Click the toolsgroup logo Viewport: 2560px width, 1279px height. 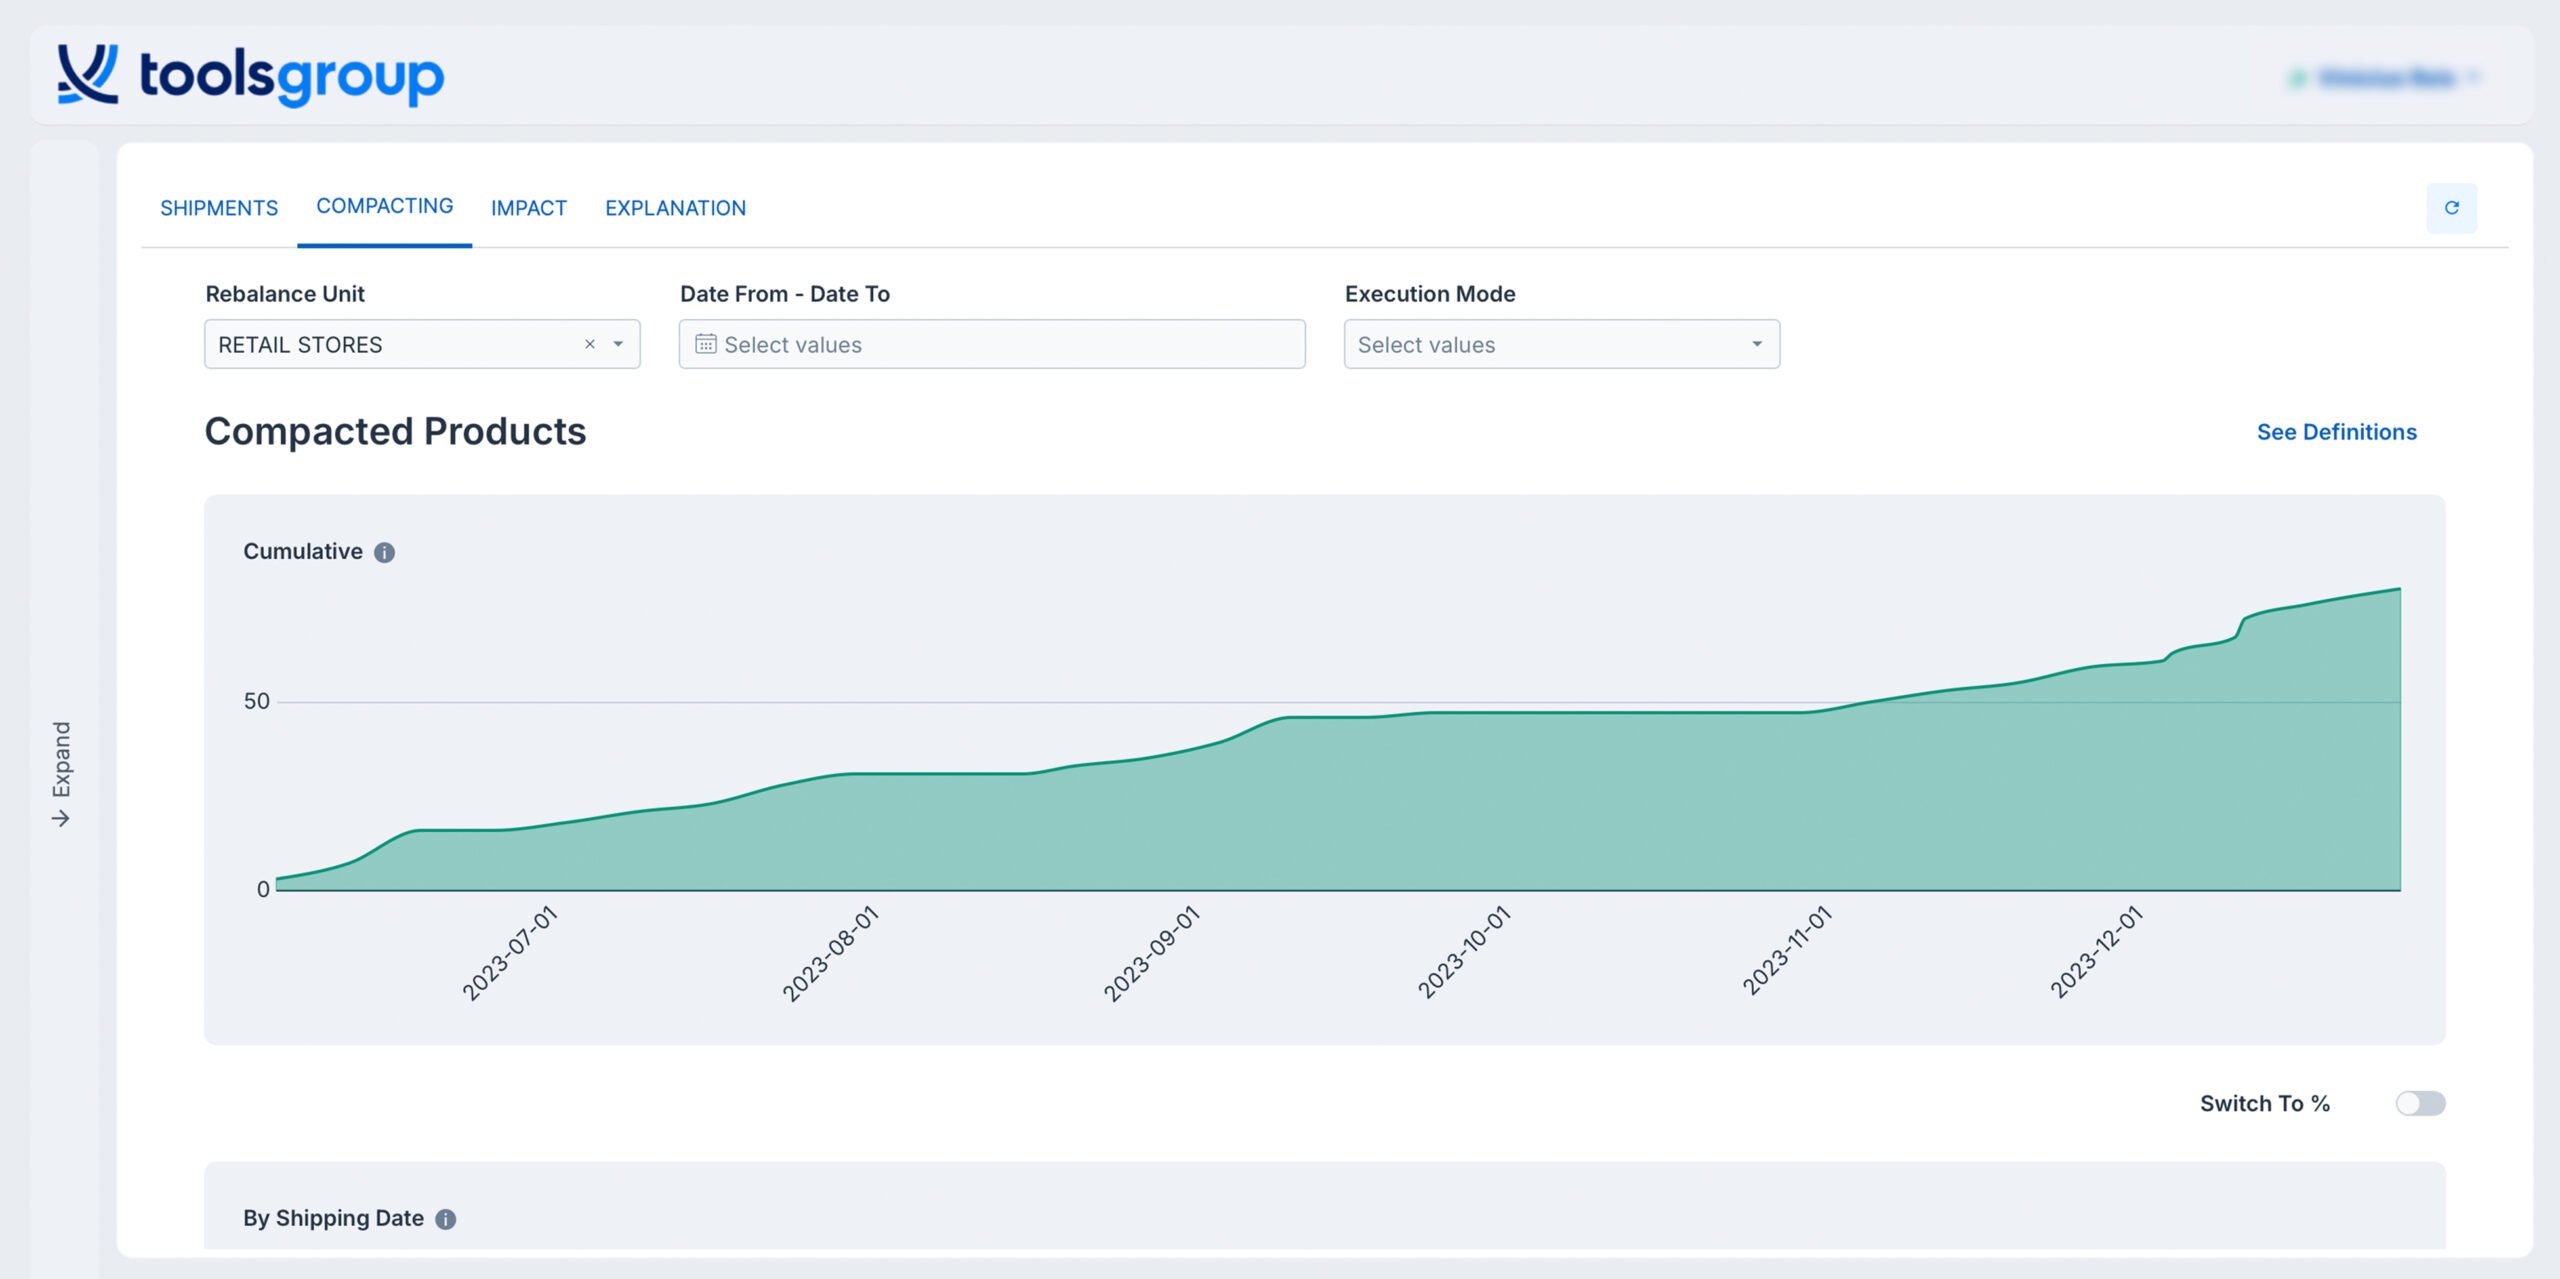(x=251, y=75)
